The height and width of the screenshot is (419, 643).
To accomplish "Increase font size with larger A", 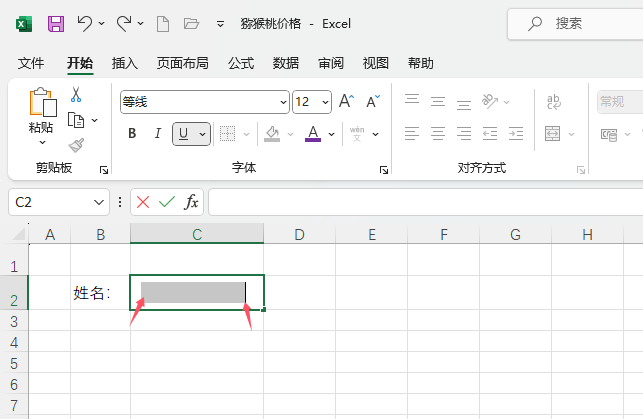I will tap(347, 101).
